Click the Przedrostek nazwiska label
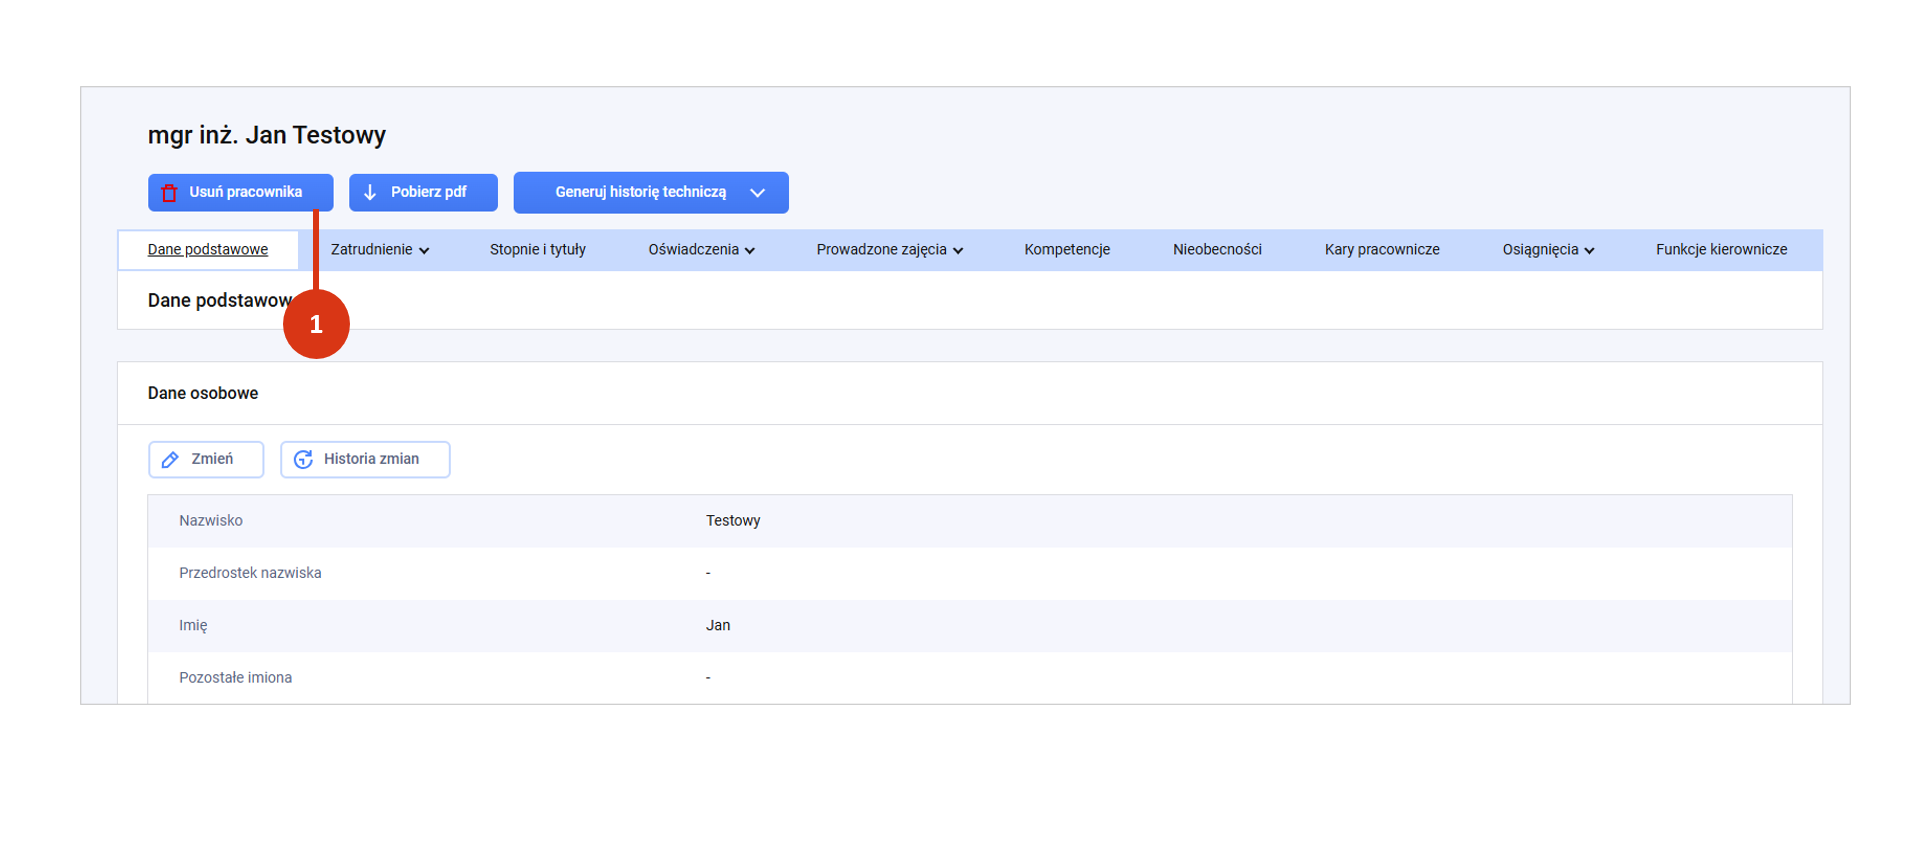1919x854 pixels. point(250,573)
